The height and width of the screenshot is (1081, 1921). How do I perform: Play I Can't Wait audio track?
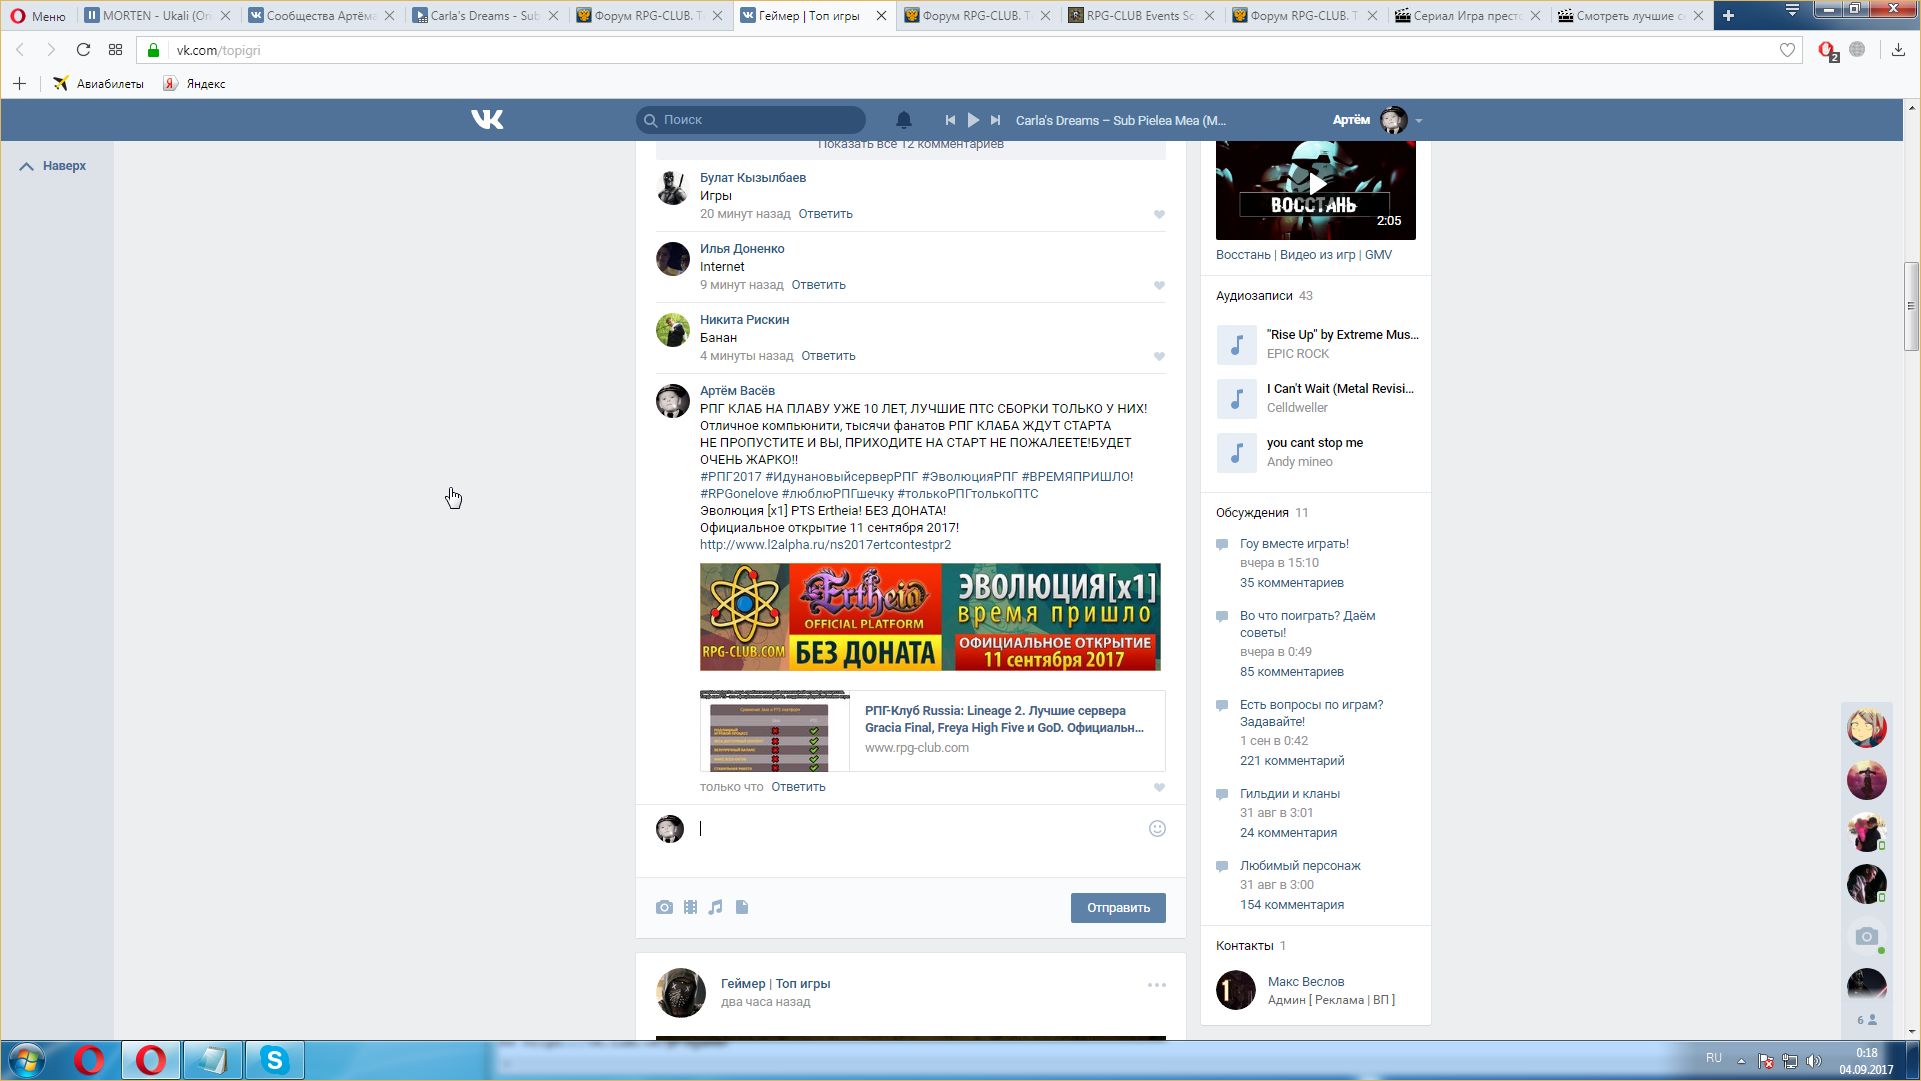click(x=1236, y=399)
